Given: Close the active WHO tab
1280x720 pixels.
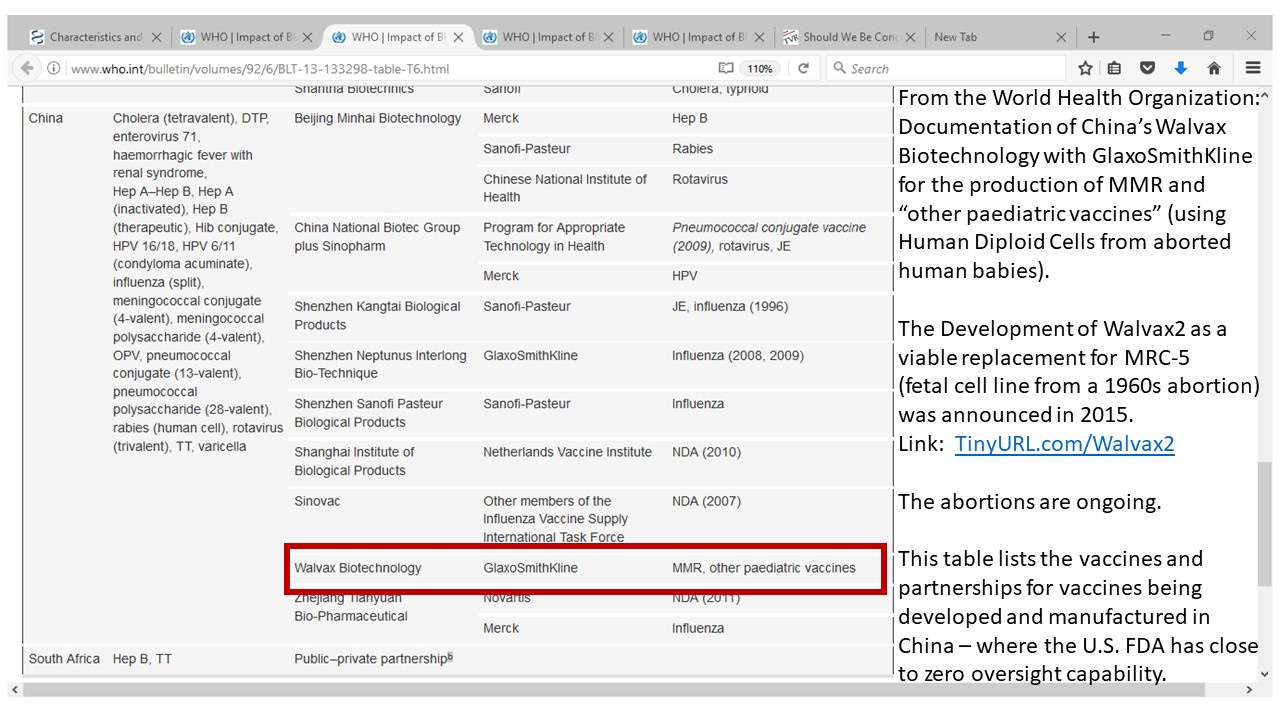Looking at the screenshot, I should tap(458, 37).
